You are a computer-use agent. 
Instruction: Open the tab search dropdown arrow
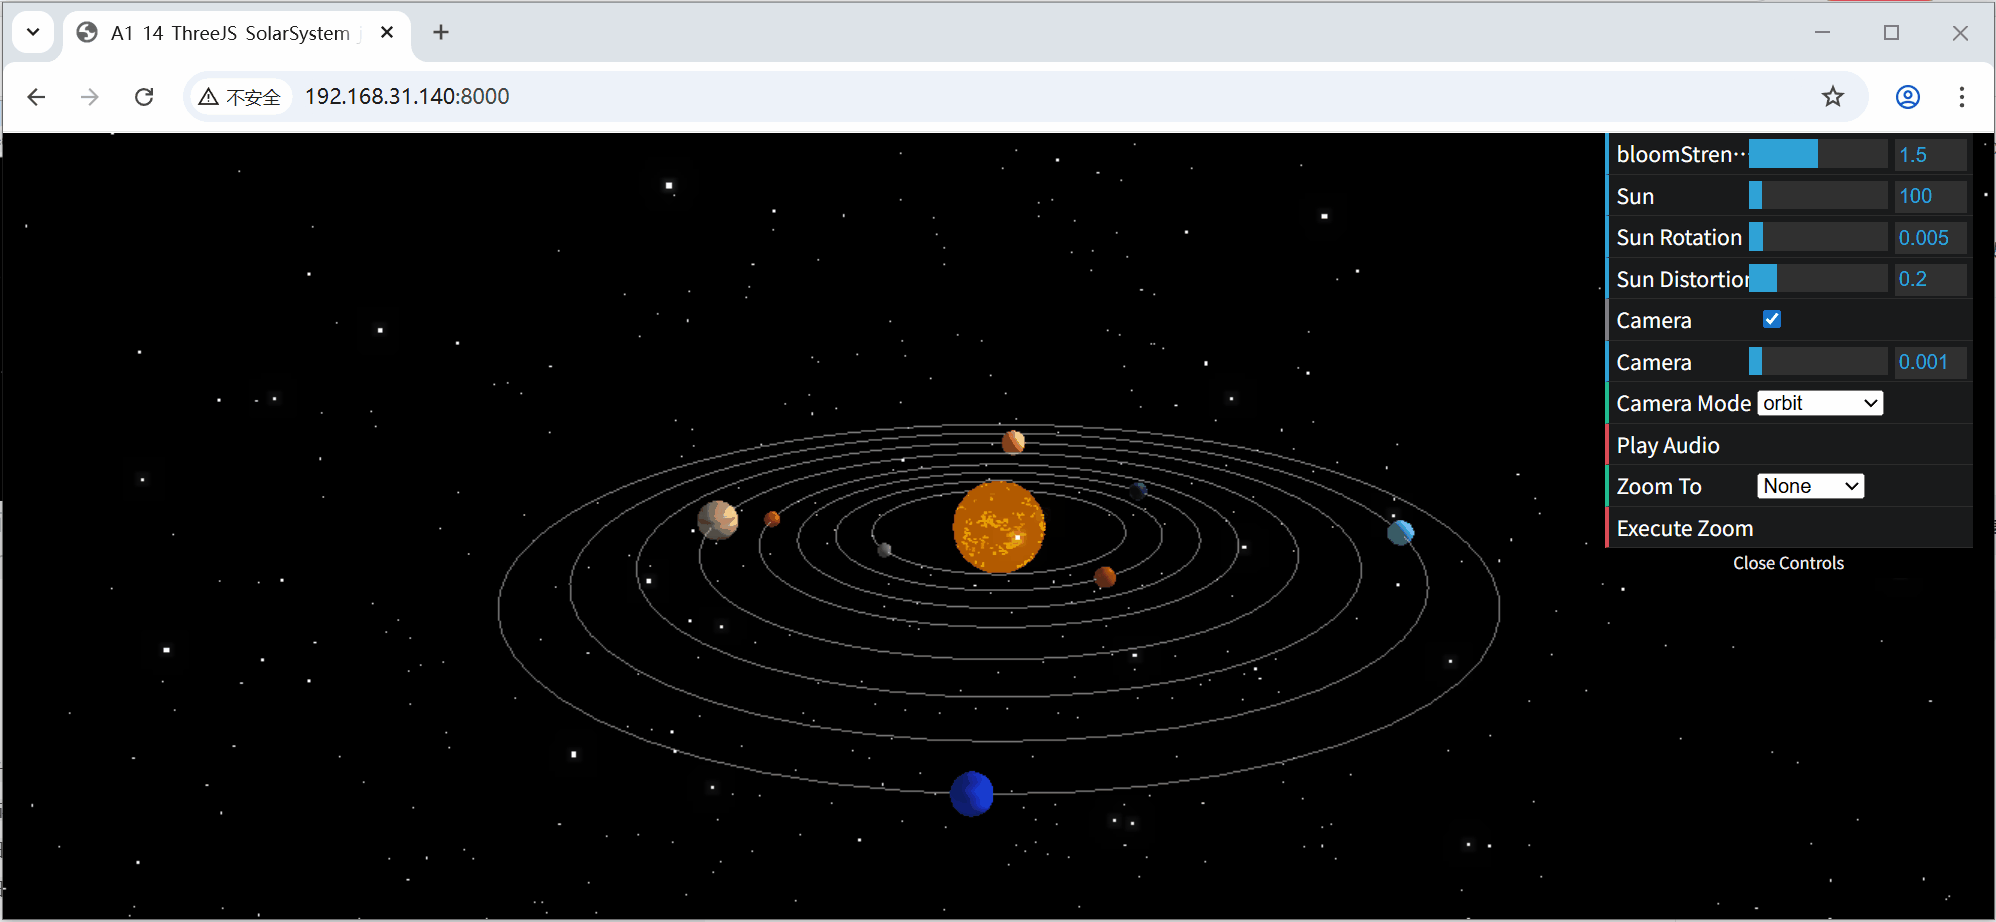pos(33,32)
